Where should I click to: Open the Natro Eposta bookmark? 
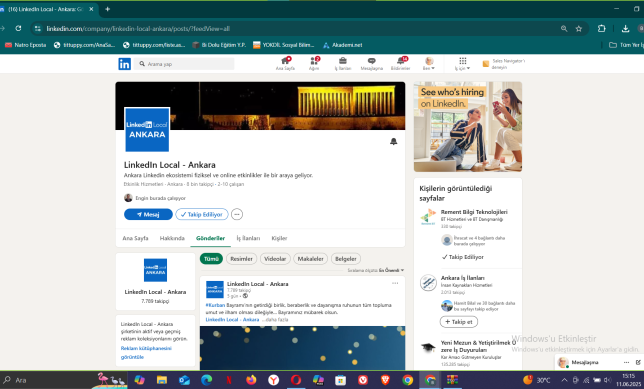coord(25,45)
